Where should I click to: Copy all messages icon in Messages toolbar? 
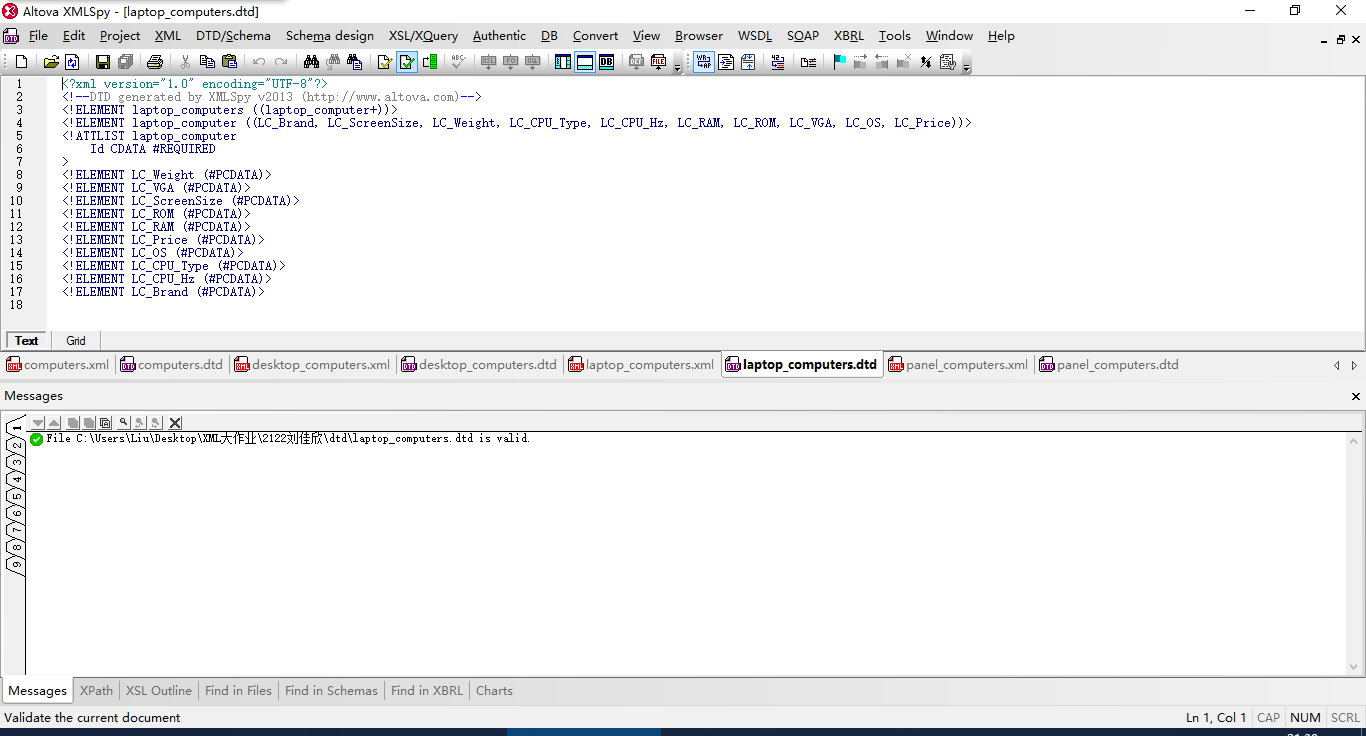pyautogui.click(x=105, y=423)
